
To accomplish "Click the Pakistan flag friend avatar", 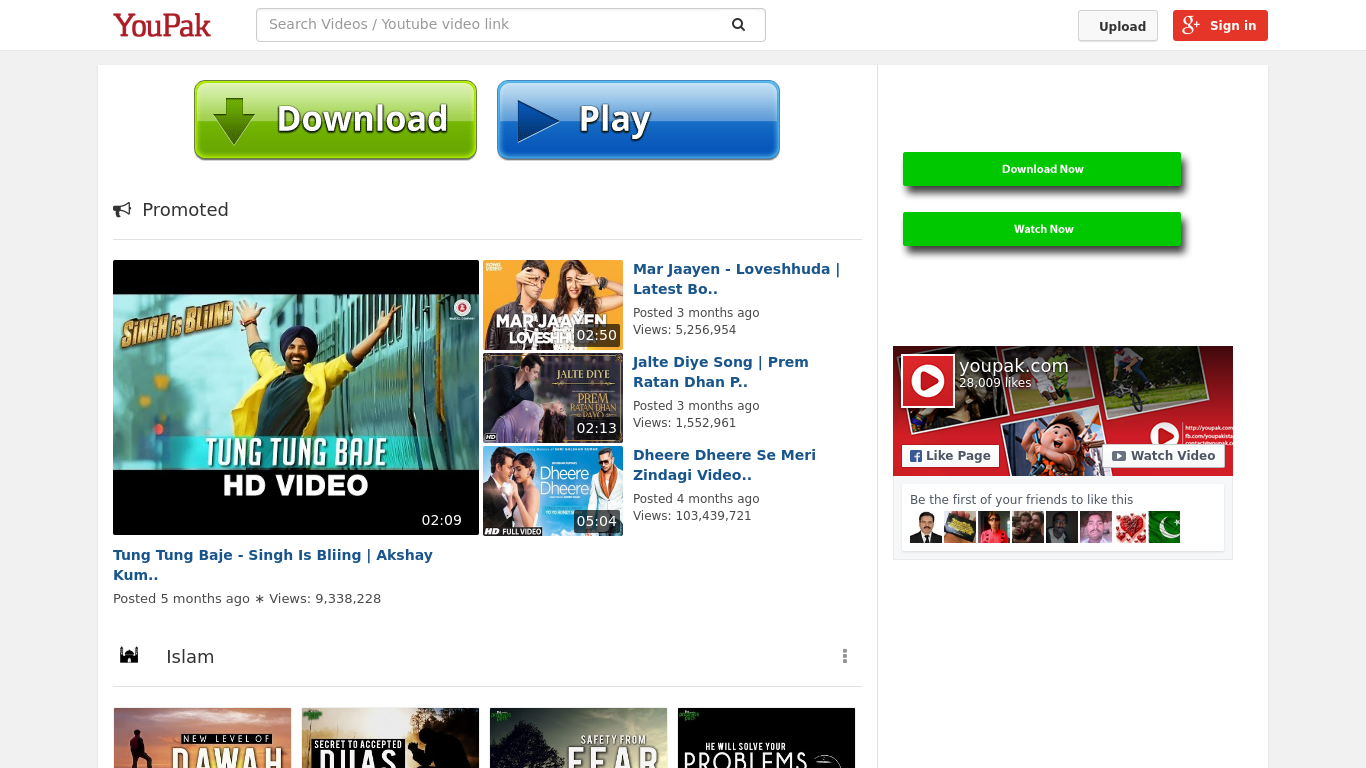I will tap(1164, 527).
